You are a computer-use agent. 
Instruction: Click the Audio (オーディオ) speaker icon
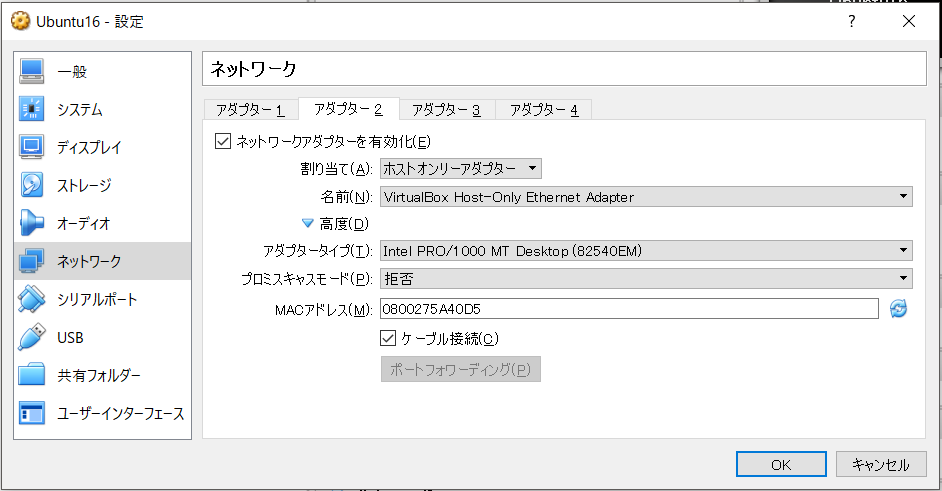31,223
